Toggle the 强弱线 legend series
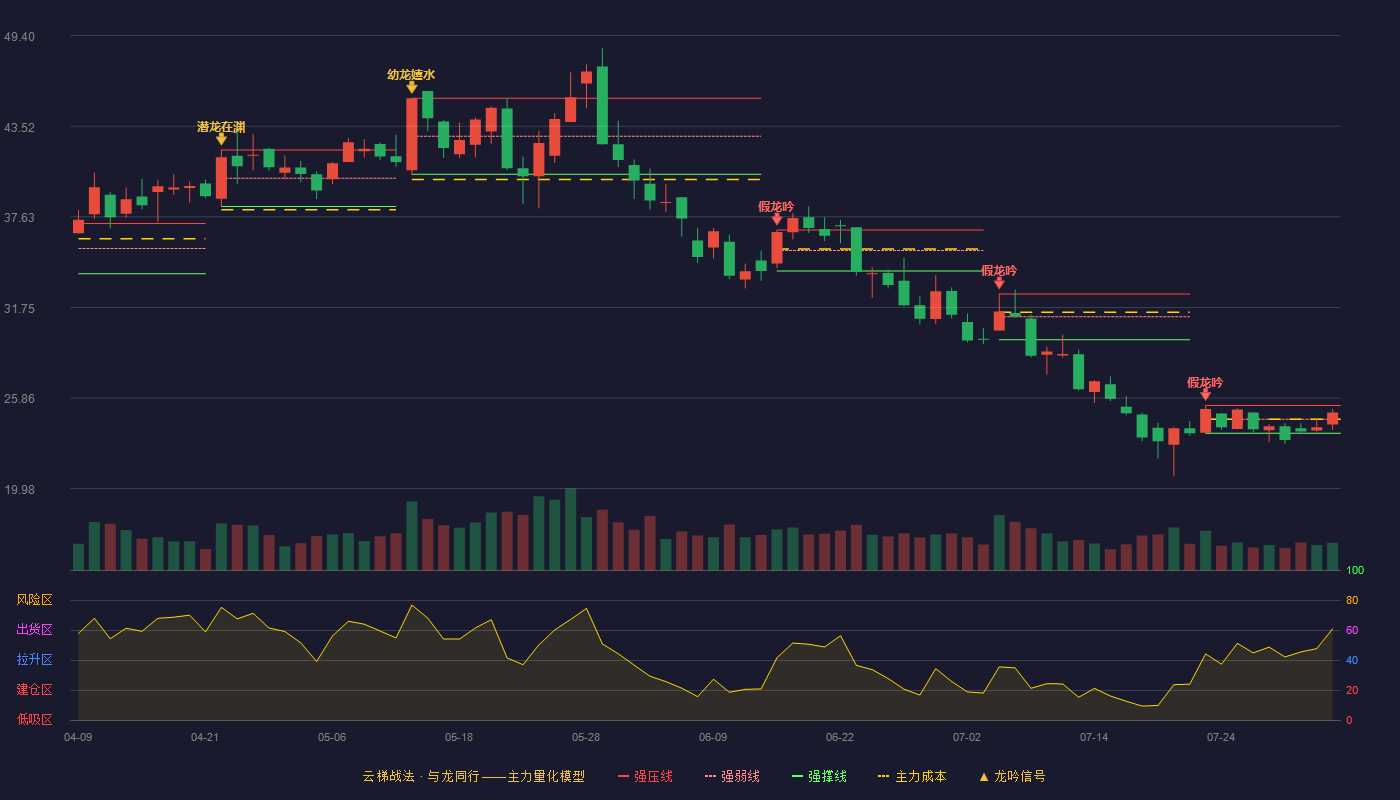Viewport: 1400px width, 800px height. [x=732, y=776]
